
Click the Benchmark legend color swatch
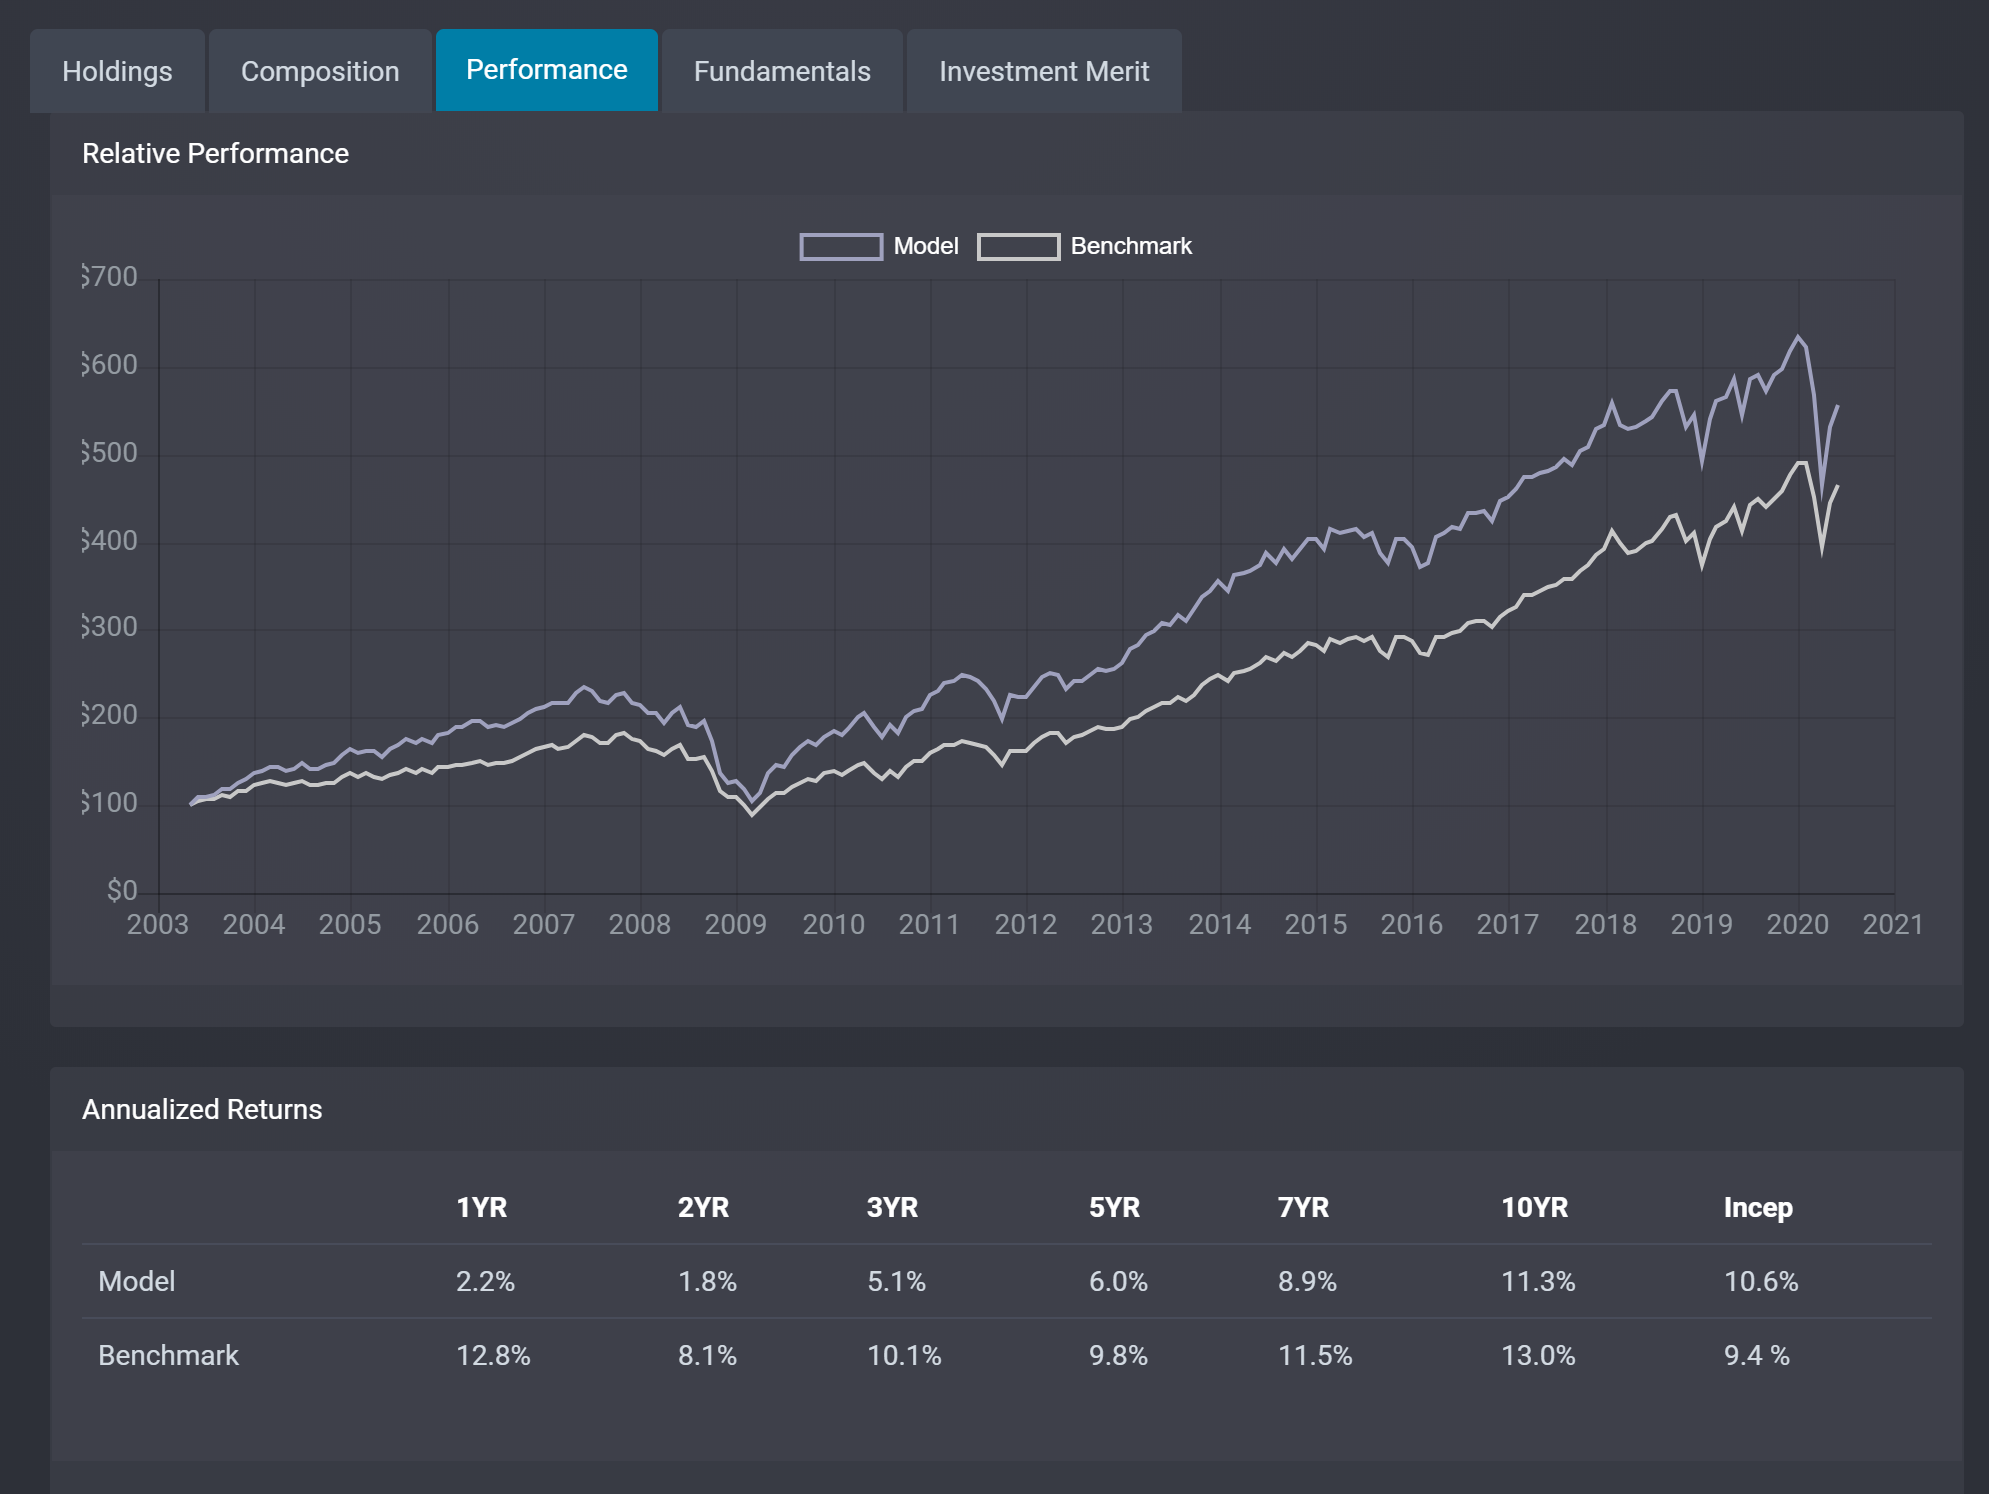1018,247
